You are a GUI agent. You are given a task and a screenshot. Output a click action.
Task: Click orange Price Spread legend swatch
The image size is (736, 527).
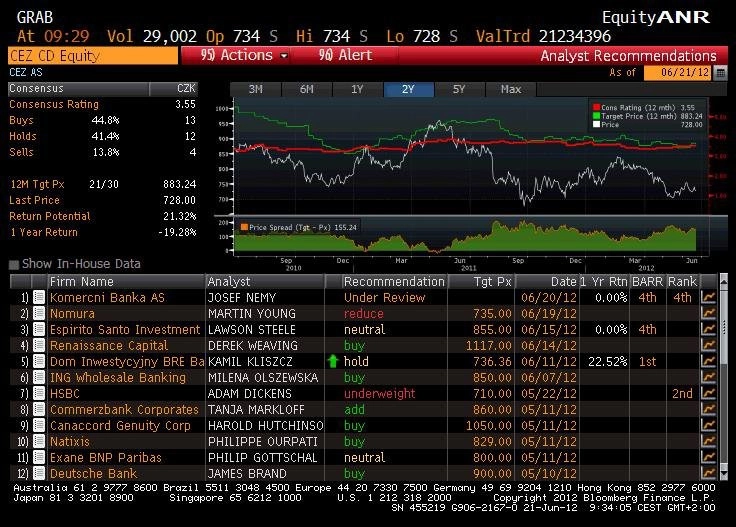click(244, 227)
